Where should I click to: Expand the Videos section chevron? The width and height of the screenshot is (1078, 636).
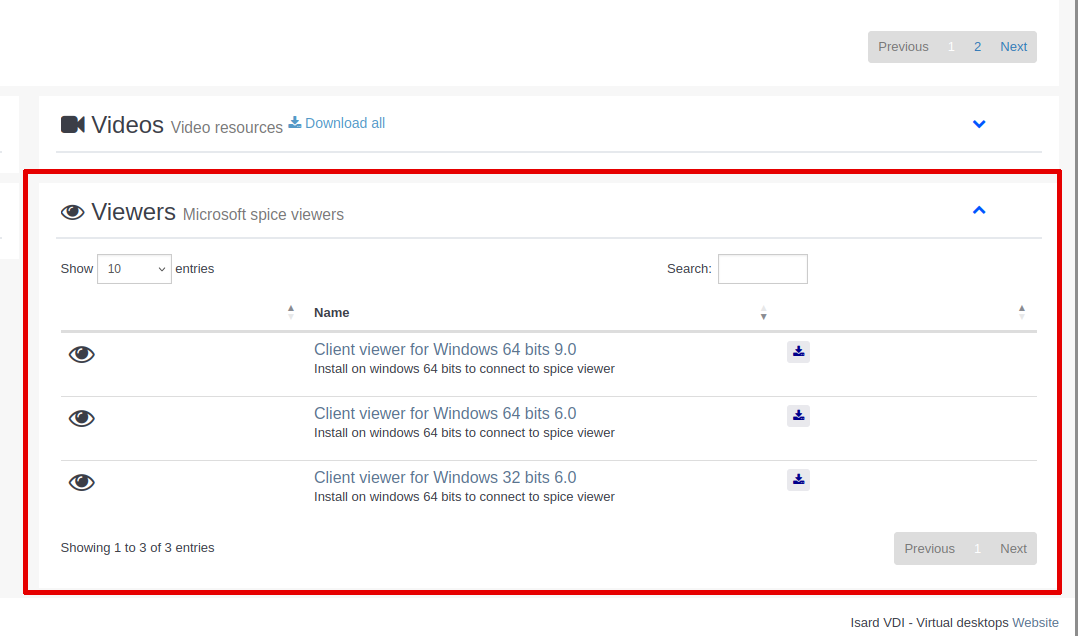979,124
